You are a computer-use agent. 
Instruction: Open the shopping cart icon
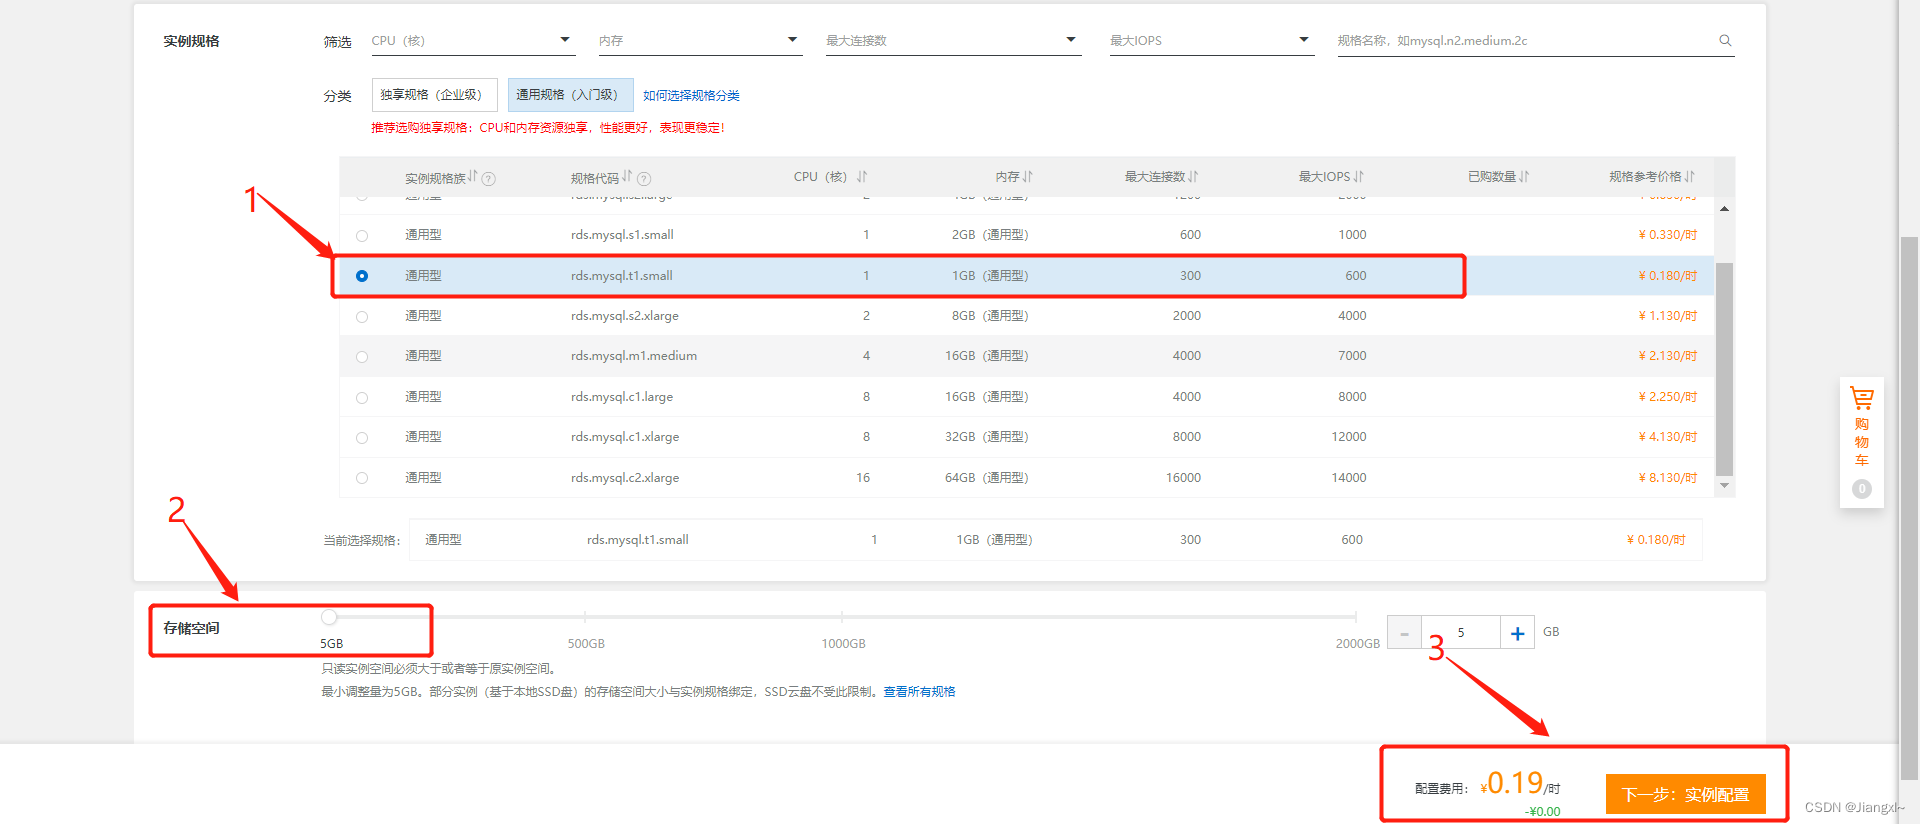coord(1861,399)
